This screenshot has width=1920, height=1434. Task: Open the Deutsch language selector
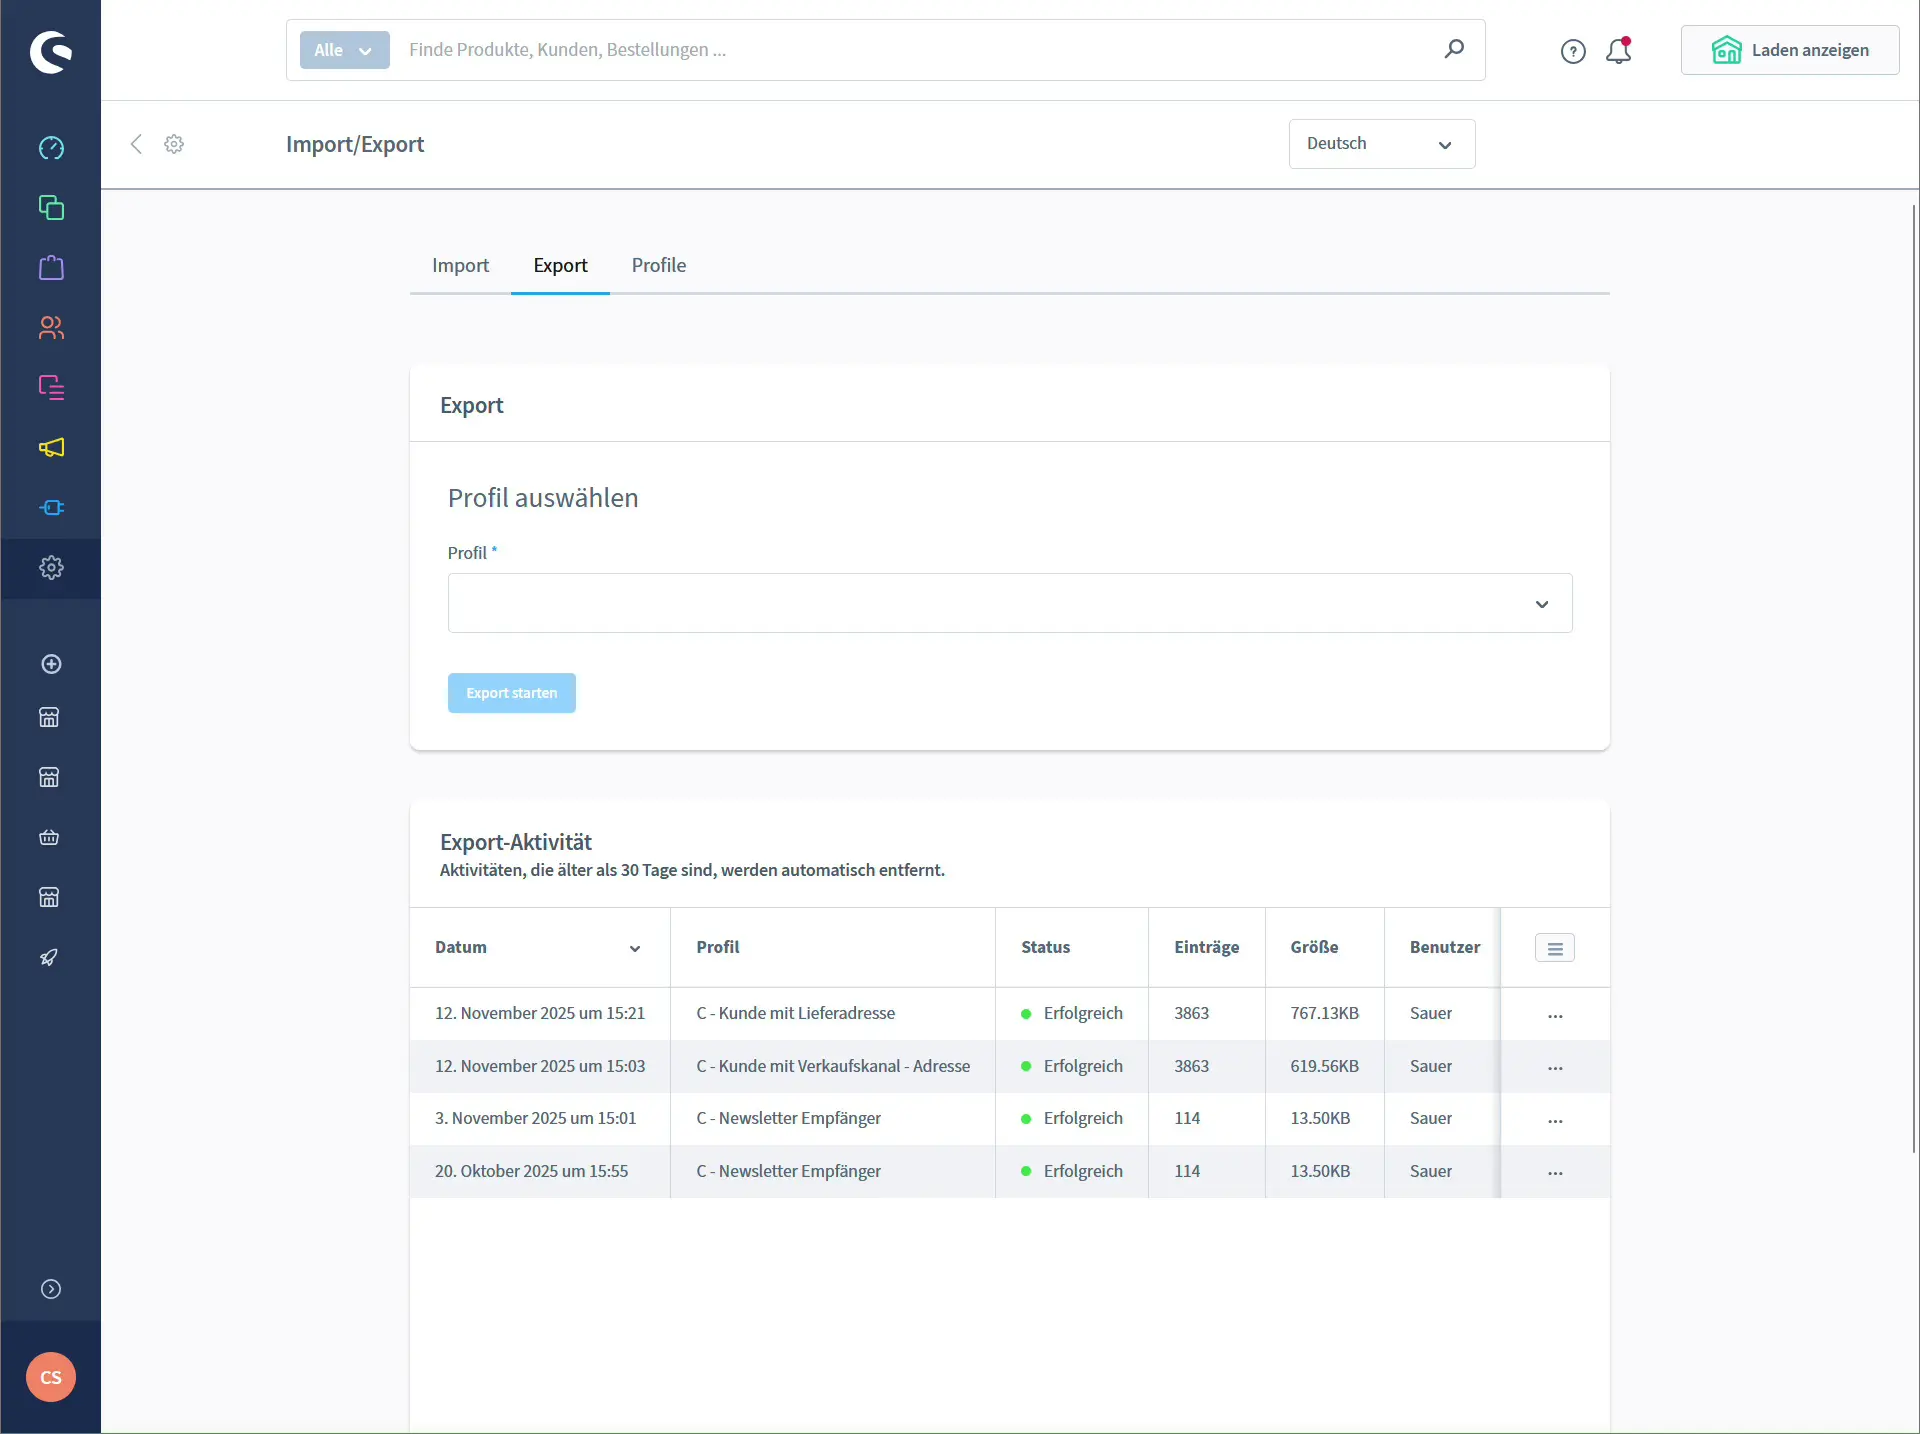coord(1381,143)
